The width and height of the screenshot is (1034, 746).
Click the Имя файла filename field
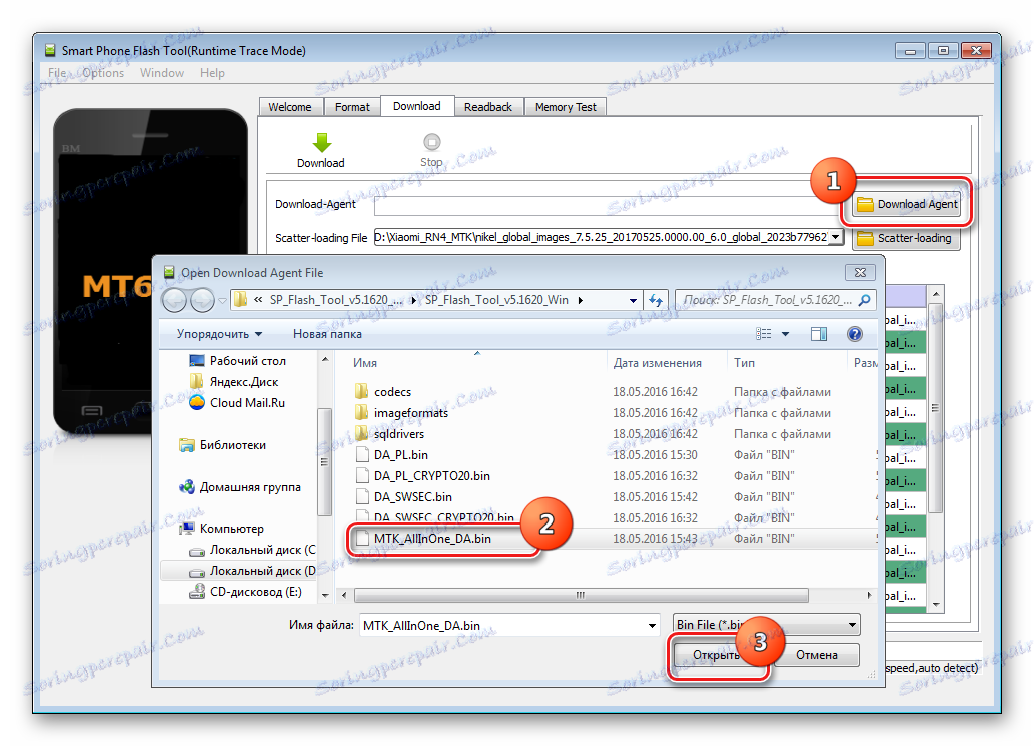509,625
